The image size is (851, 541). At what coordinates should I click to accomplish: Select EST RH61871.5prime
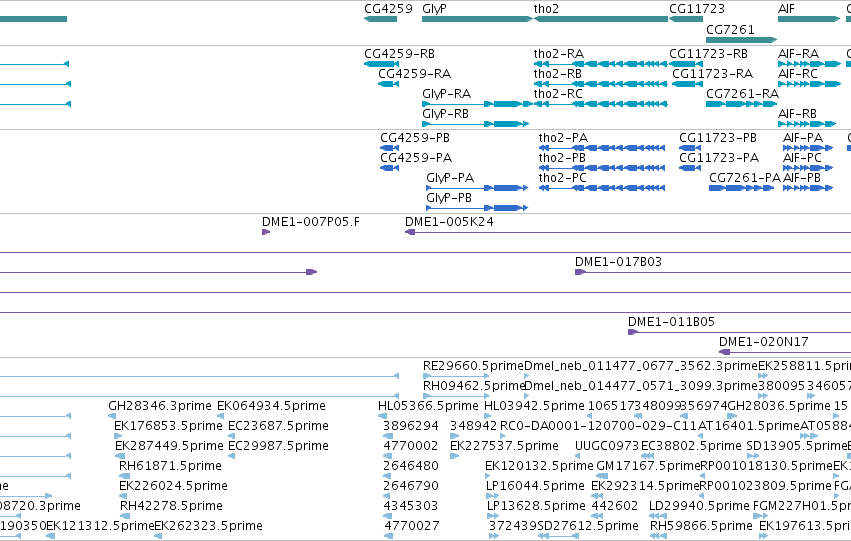coord(124,476)
